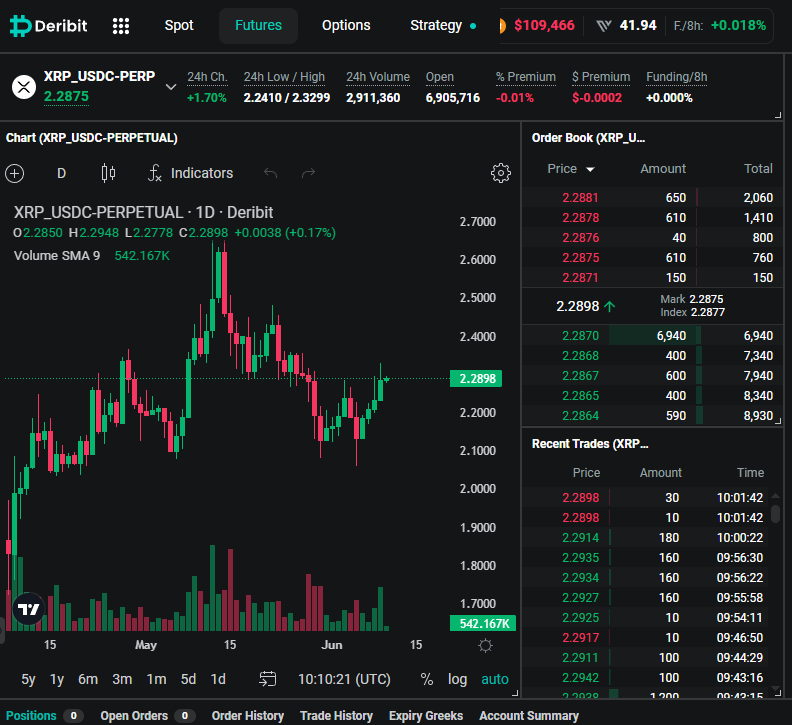Click the bid price 2.2864 row
The width and height of the screenshot is (792, 725).
click(652, 415)
